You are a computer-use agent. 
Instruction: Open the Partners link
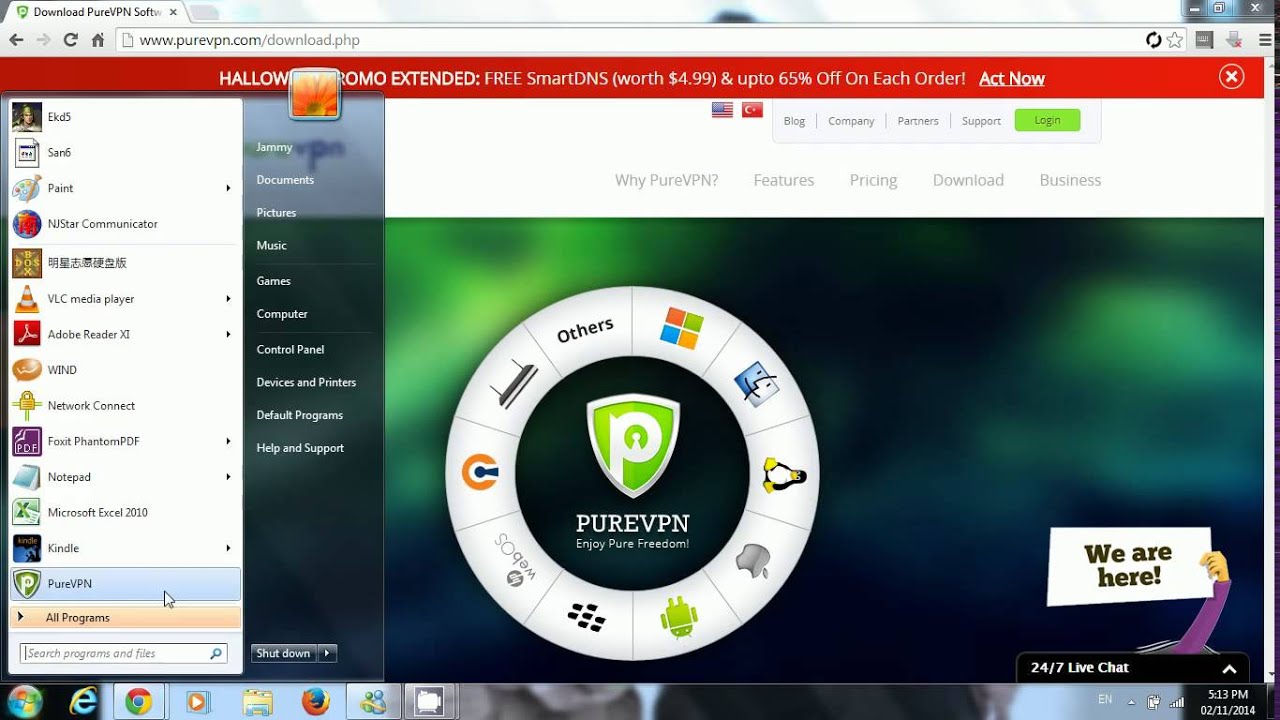(918, 121)
